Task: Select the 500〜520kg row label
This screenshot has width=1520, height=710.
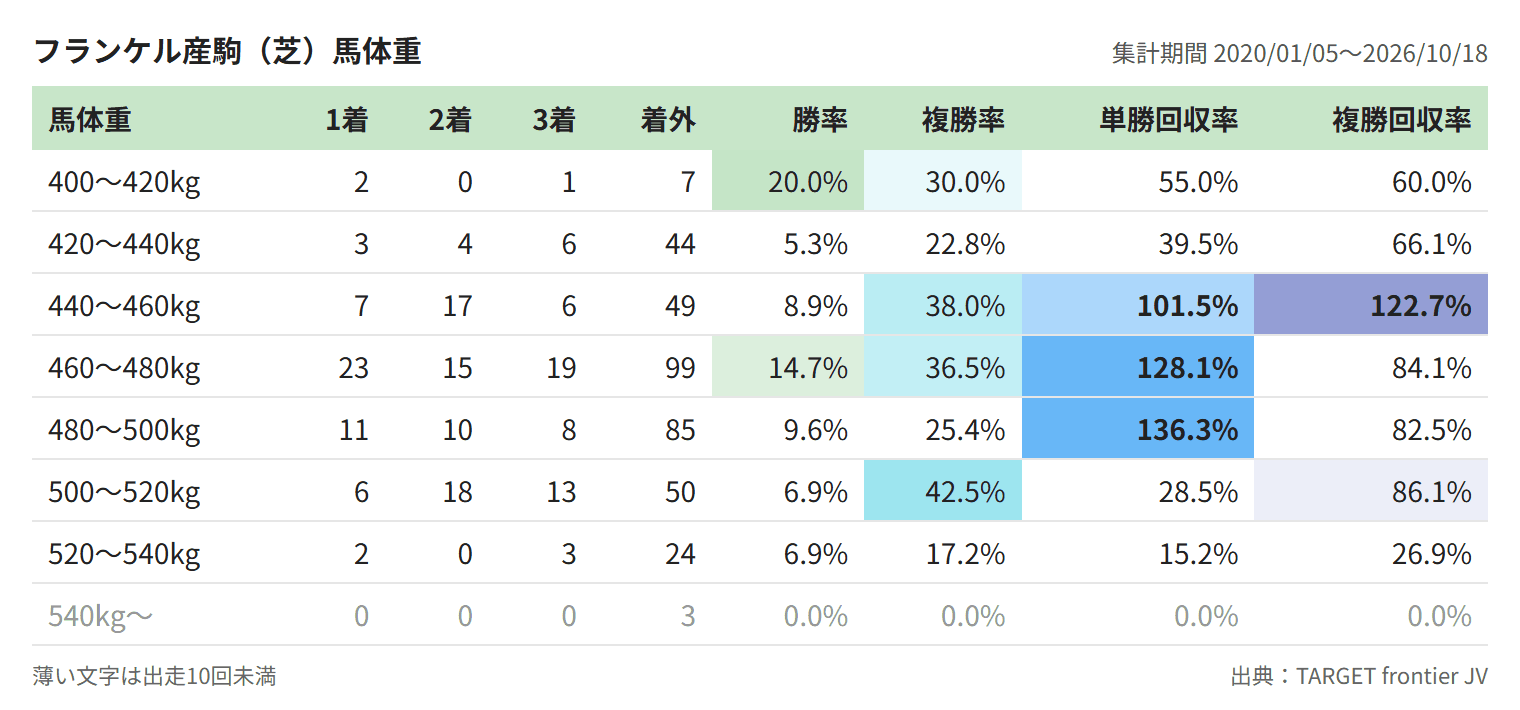Action: click(124, 492)
